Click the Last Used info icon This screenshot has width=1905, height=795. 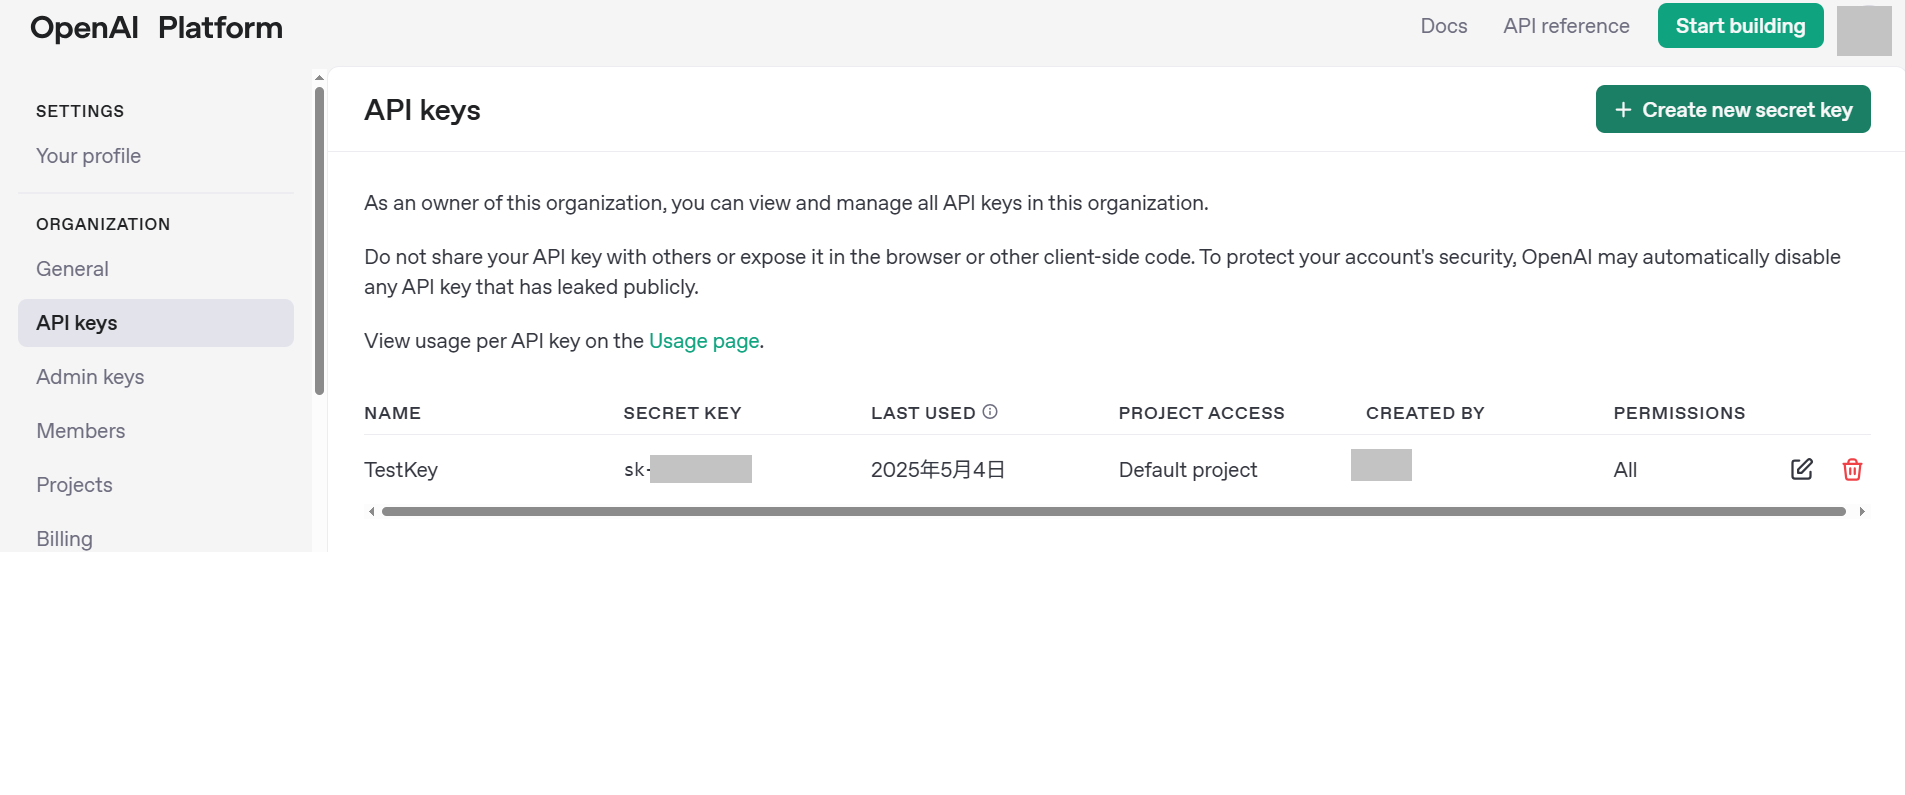[x=990, y=412]
